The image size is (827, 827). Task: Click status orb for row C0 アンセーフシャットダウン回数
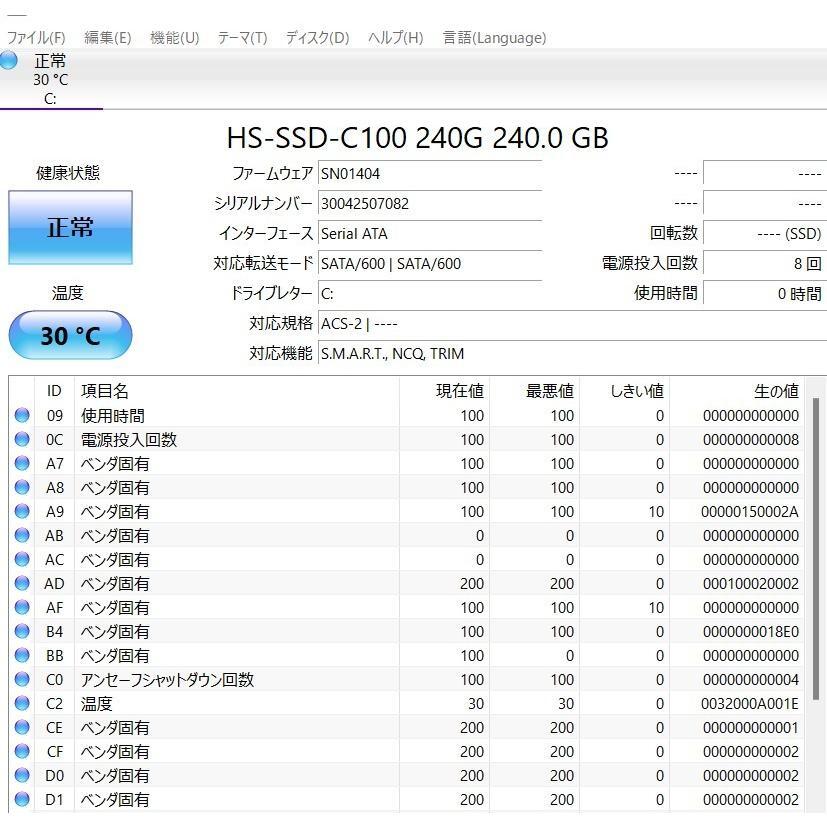22,680
